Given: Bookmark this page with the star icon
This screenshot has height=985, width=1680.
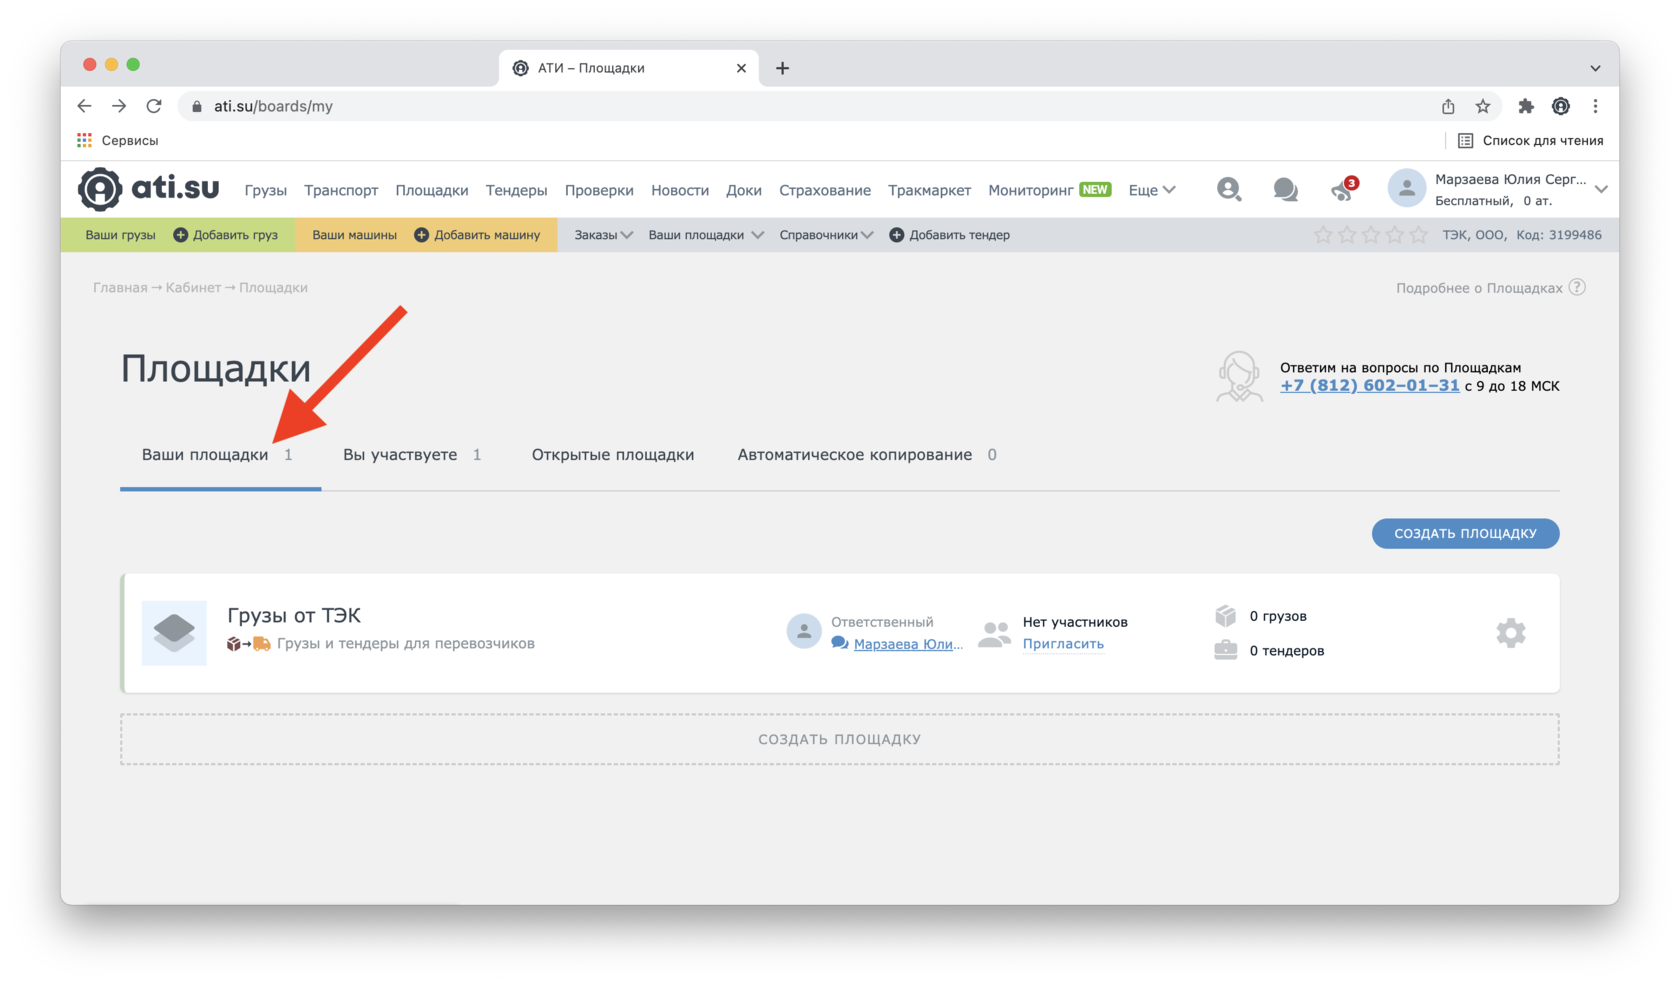Looking at the screenshot, I should pos(1483,106).
